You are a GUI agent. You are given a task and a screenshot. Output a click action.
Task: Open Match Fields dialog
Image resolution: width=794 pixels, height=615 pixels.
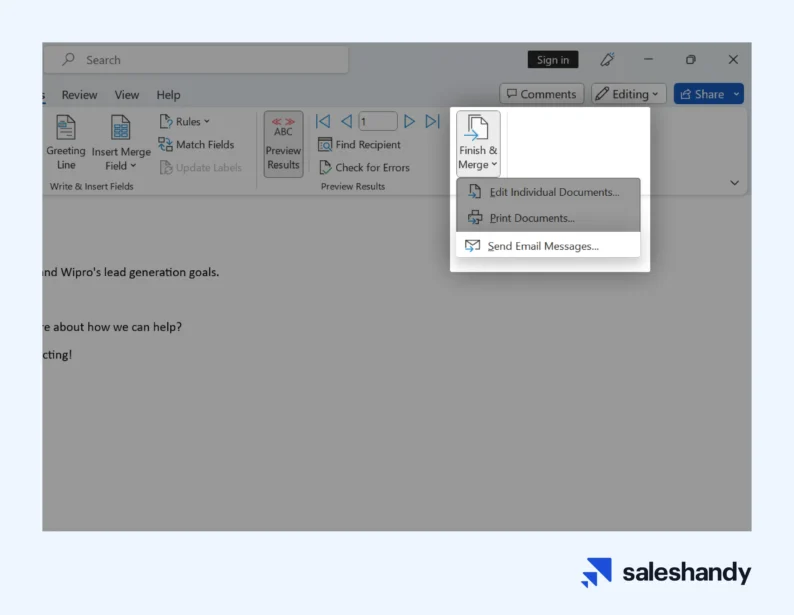tap(196, 145)
